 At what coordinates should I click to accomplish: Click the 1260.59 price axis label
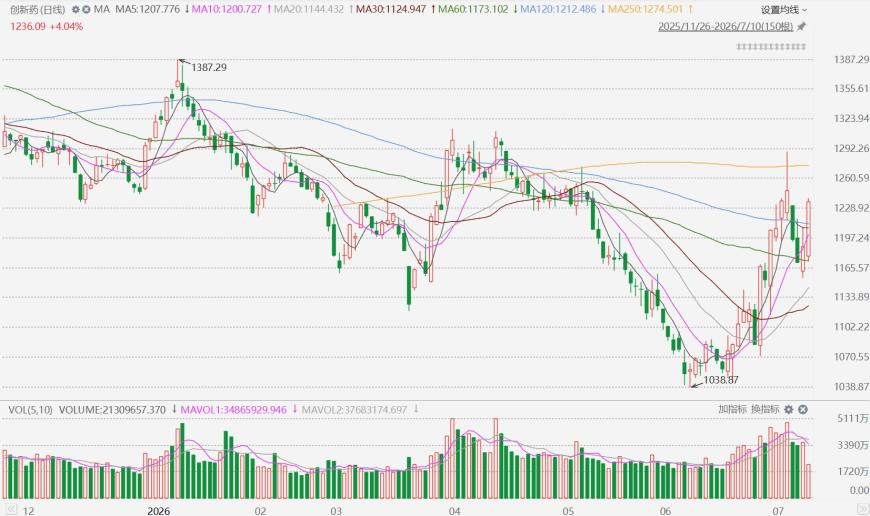(851, 178)
